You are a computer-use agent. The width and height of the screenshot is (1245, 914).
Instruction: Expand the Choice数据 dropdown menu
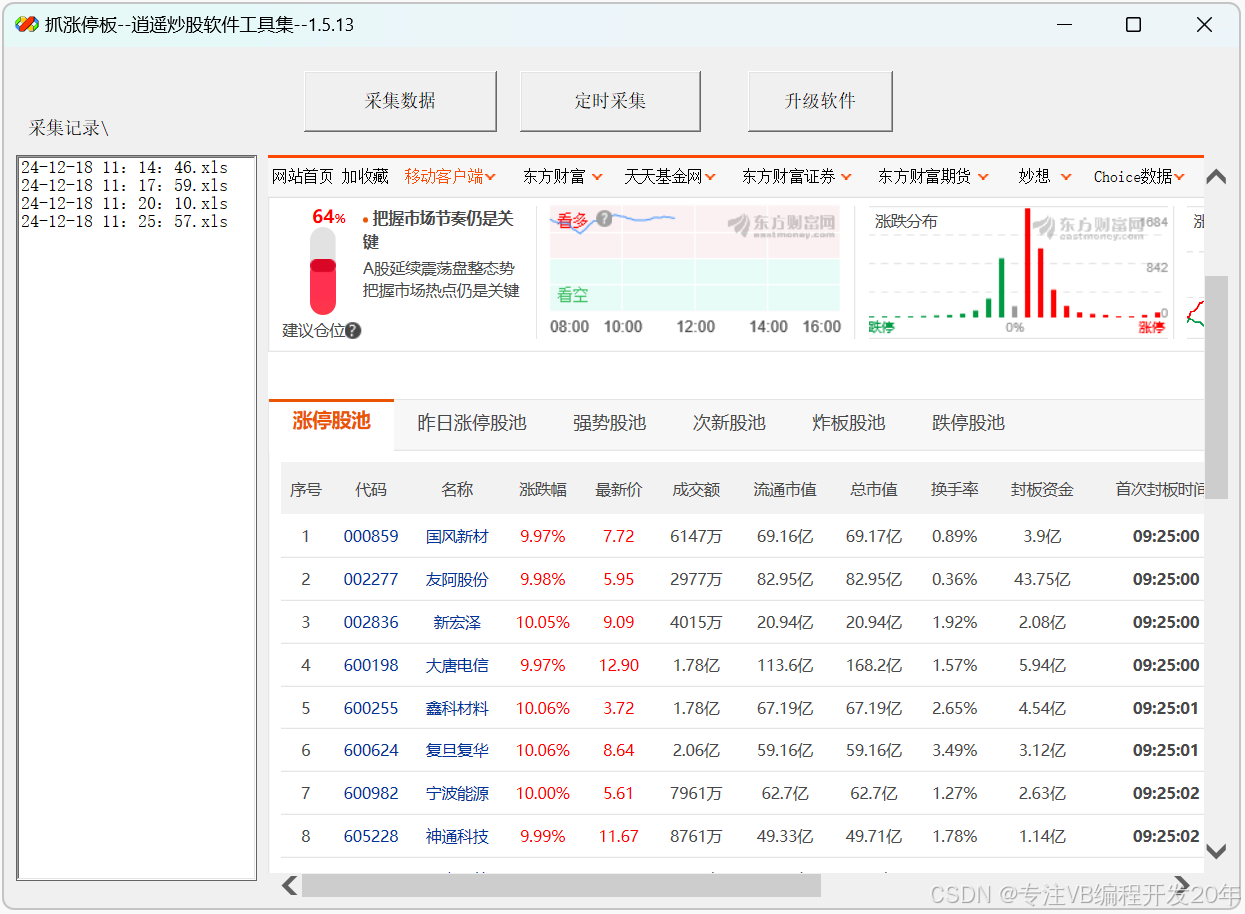click(1139, 176)
